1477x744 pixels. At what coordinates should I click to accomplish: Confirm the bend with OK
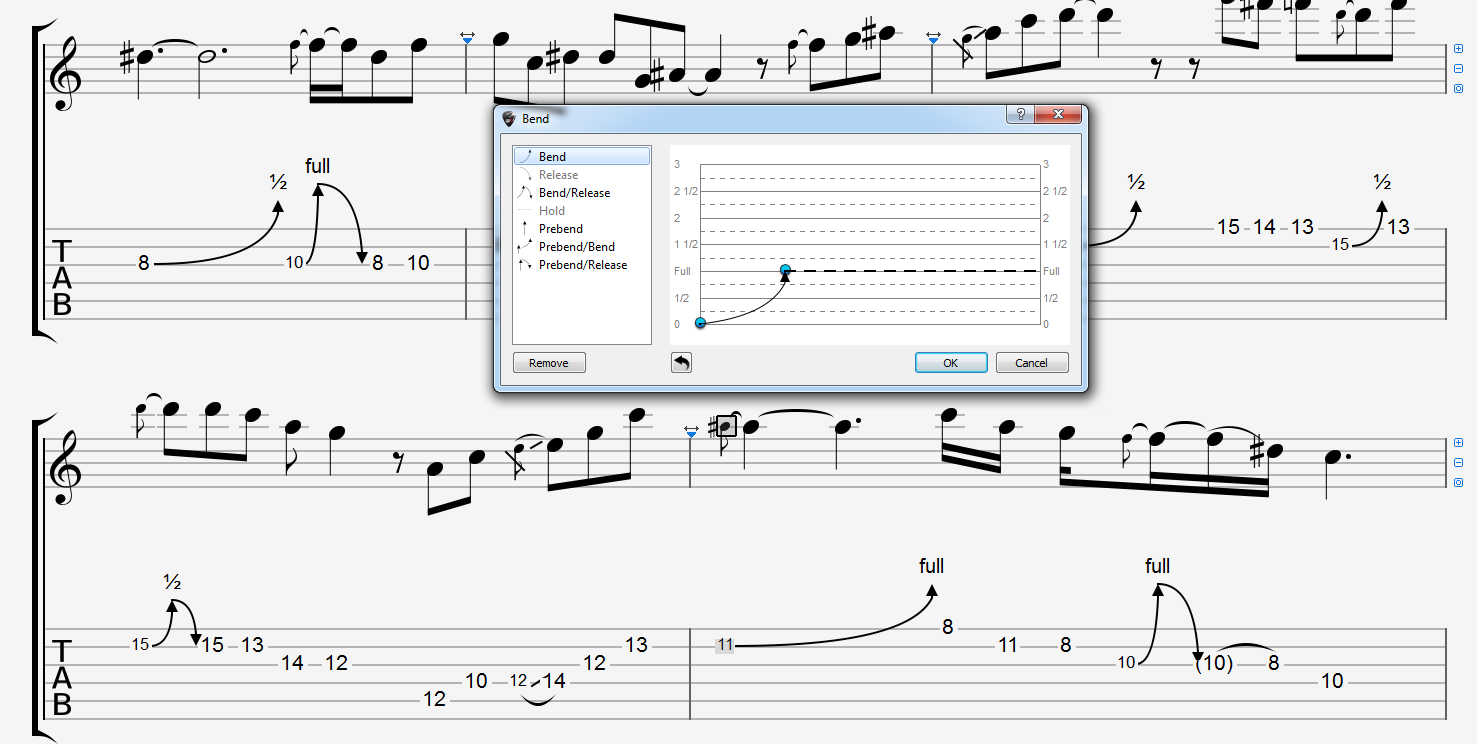click(951, 362)
